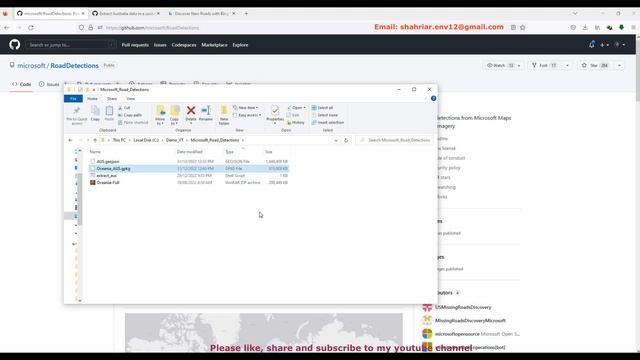Switch to the Share ribbon tab
This screenshot has width=640, height=360.
pos(112,99)
